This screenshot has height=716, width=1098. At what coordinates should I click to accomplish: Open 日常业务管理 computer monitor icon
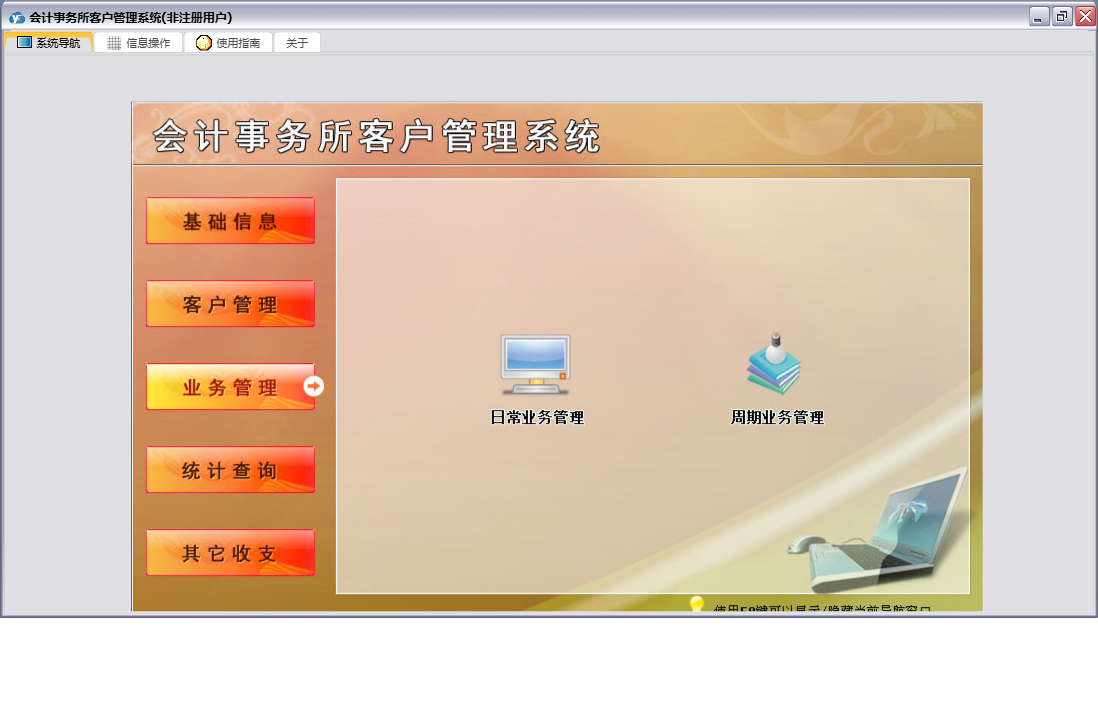(x=536, y=364)
